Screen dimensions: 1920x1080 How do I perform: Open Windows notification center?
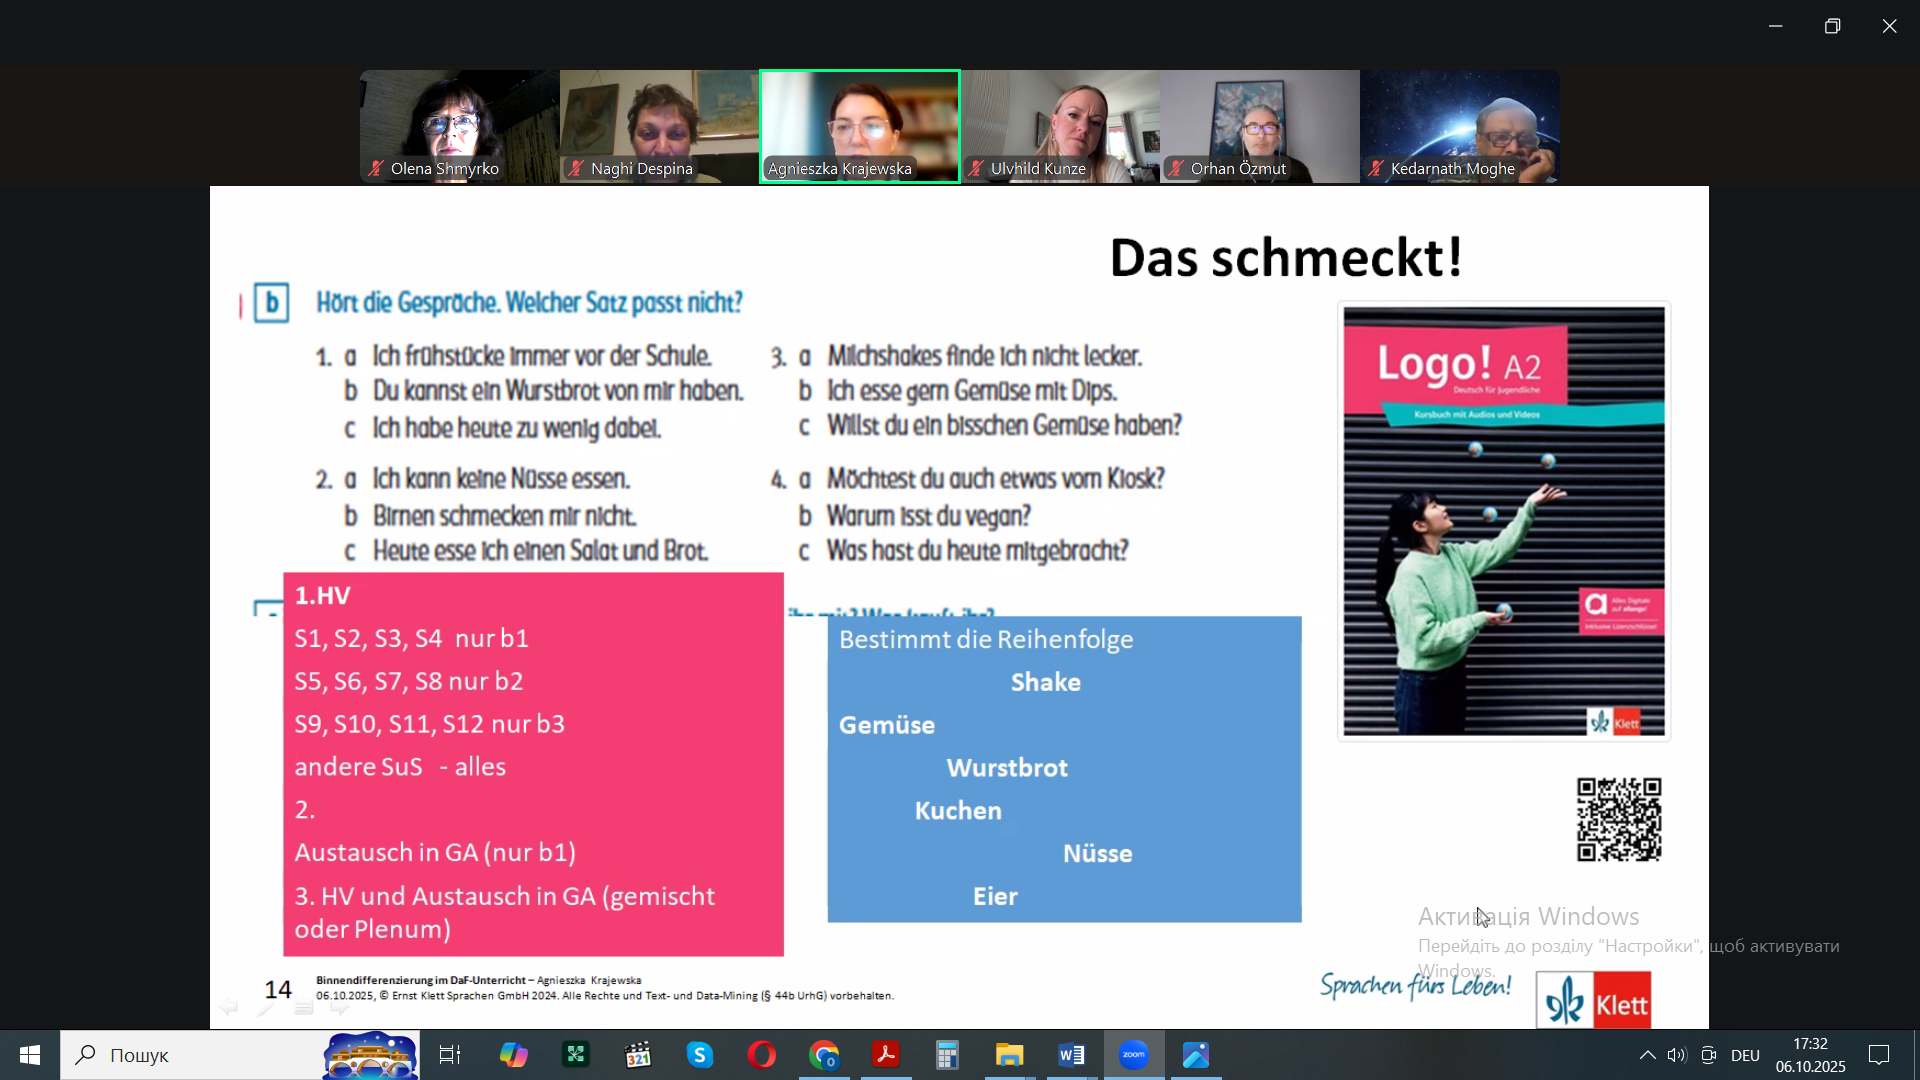(1879, 1055)
